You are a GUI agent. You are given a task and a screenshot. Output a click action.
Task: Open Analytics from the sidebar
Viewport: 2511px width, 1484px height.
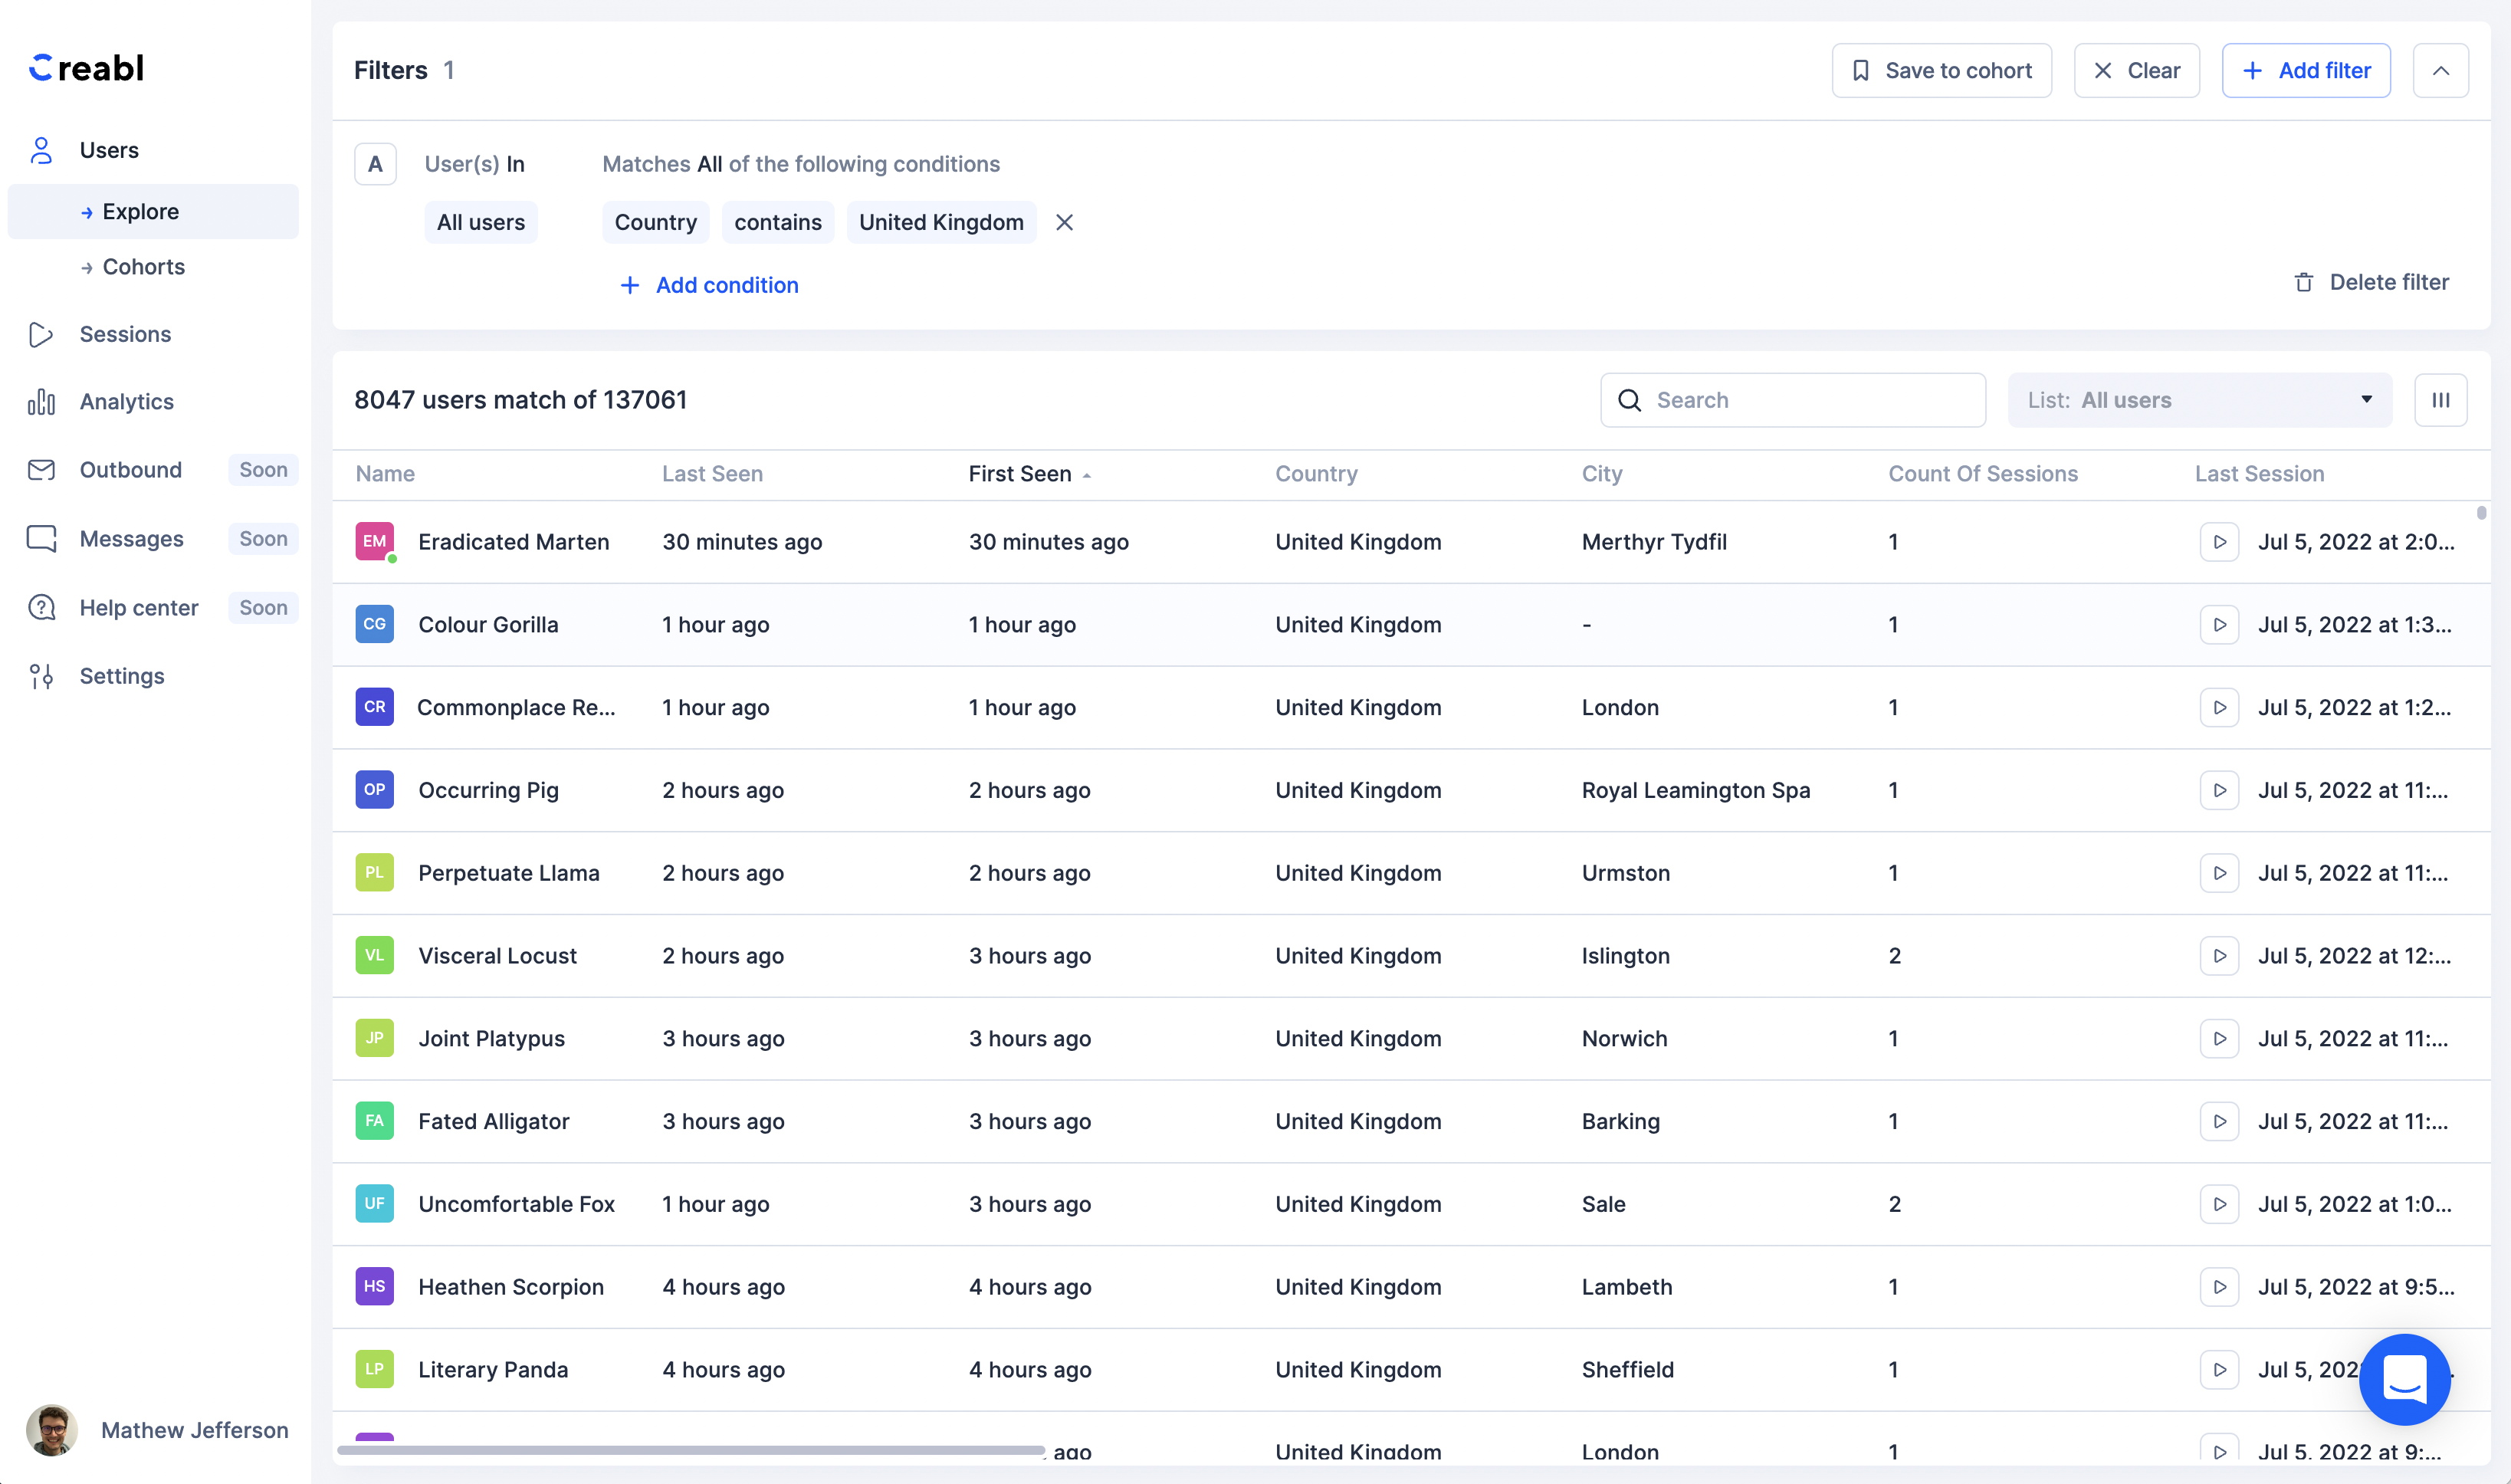126,402
